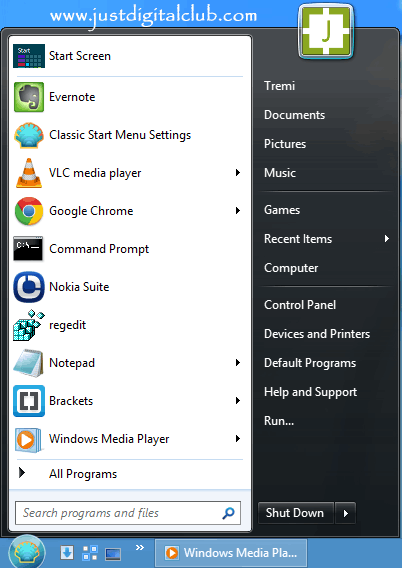
Task: Open shutdown options arrow next to Shut Down
Action: click(x=346, y=513)
